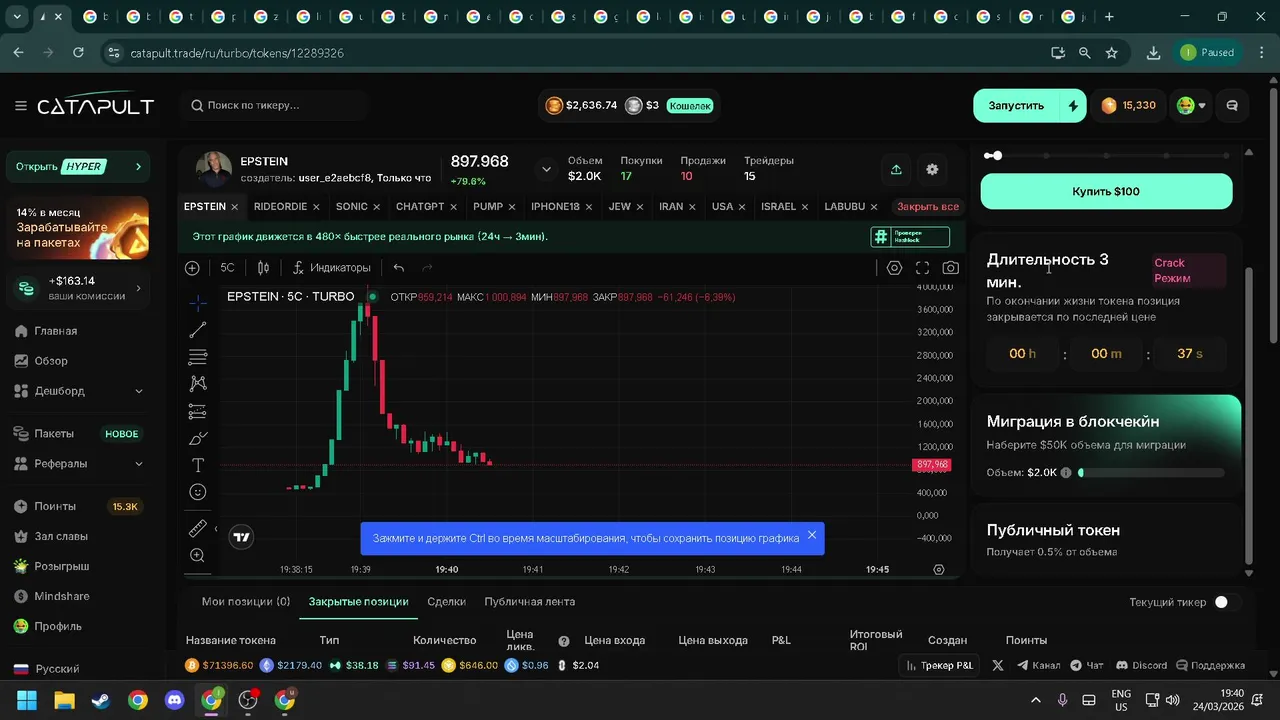Open chart settings hexagon icon
The height and width of the screenshot is (720, 1280).
tap(894, 268)
